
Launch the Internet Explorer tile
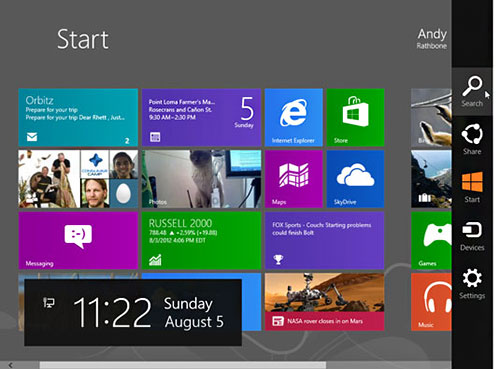pyautogui.click(x=294, y=117)
